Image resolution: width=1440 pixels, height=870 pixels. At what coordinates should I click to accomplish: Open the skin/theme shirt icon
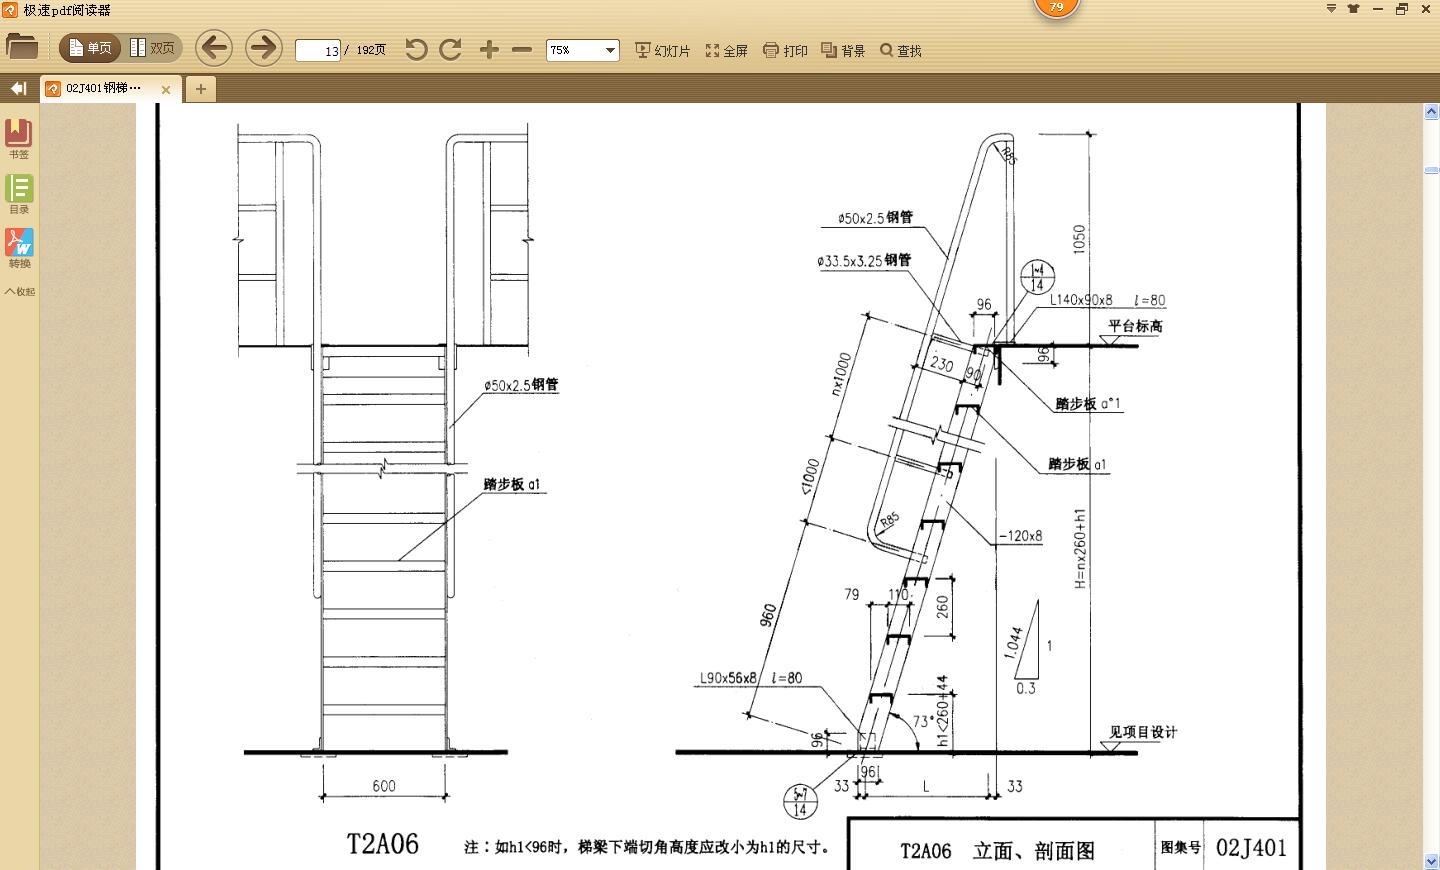pos(1354,9)
